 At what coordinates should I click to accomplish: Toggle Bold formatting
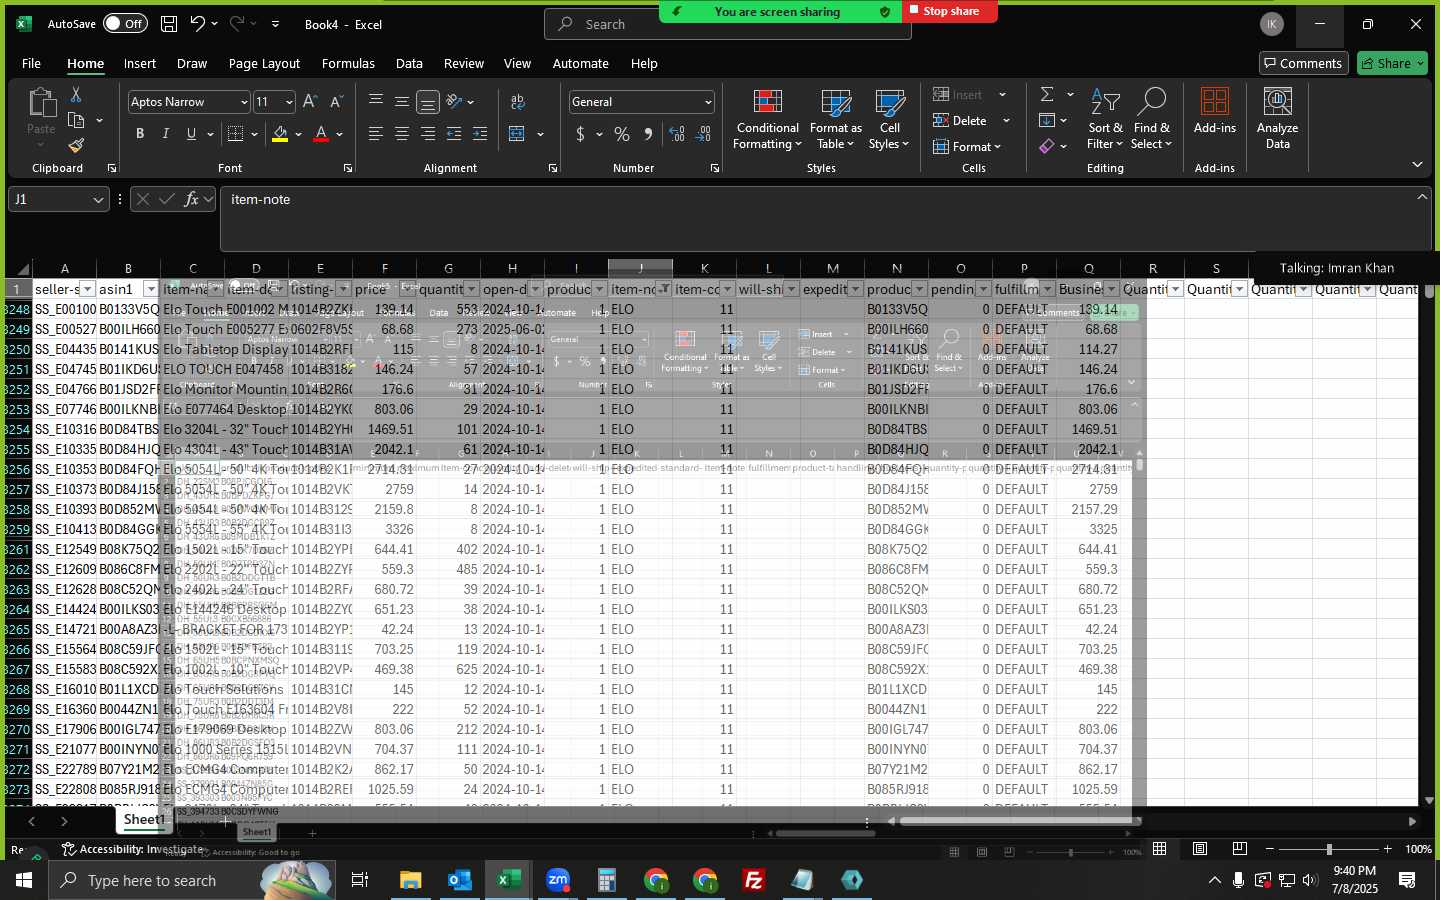tap(140, 134)
